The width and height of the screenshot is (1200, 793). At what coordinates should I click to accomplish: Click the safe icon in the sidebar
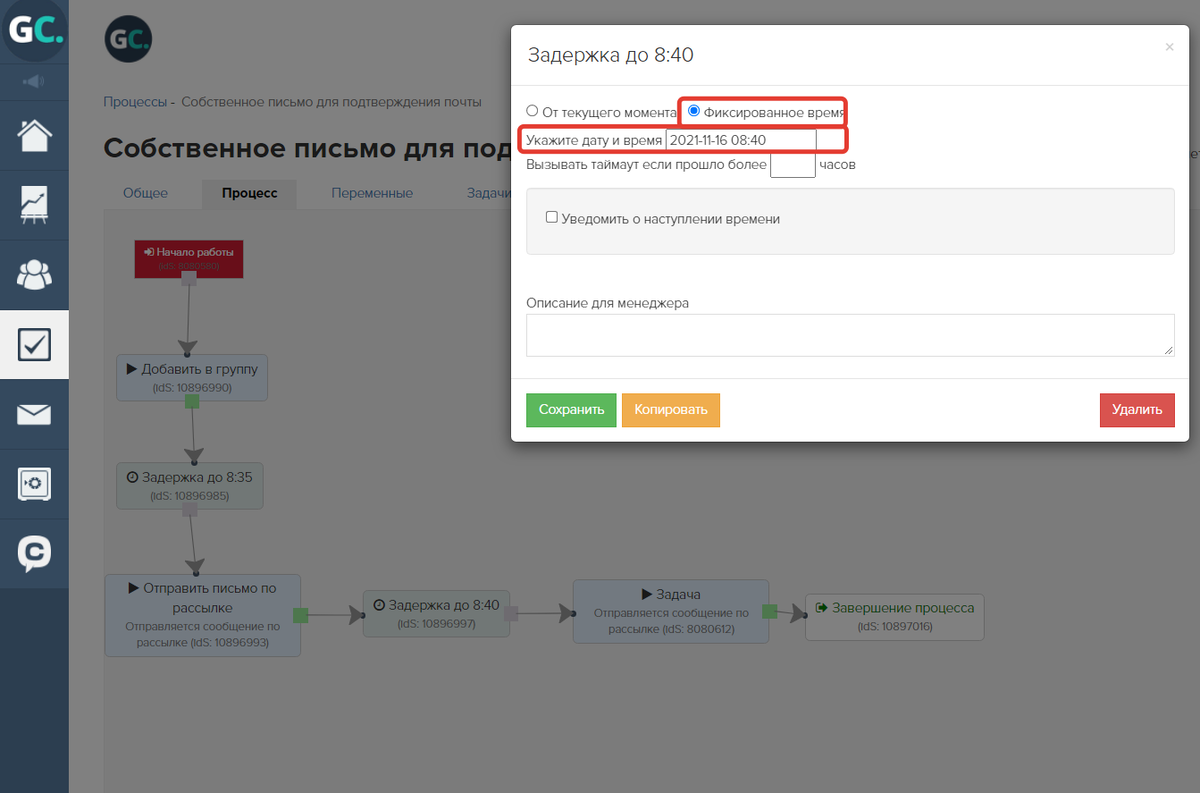coord(34,484)
